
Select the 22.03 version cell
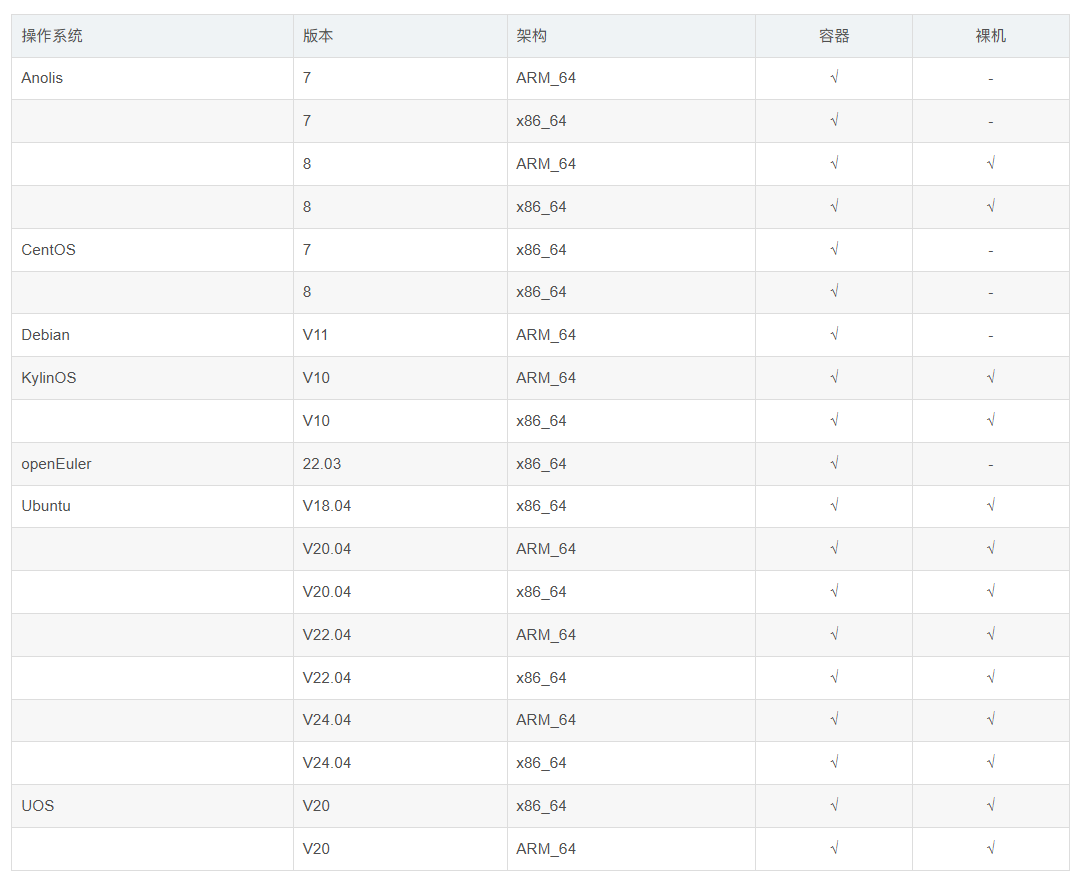(x=322, y=464)
